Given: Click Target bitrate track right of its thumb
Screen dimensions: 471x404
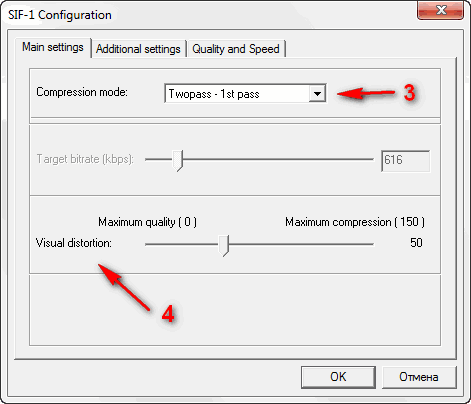Looking at the screenshot, I should coord(278,159).
